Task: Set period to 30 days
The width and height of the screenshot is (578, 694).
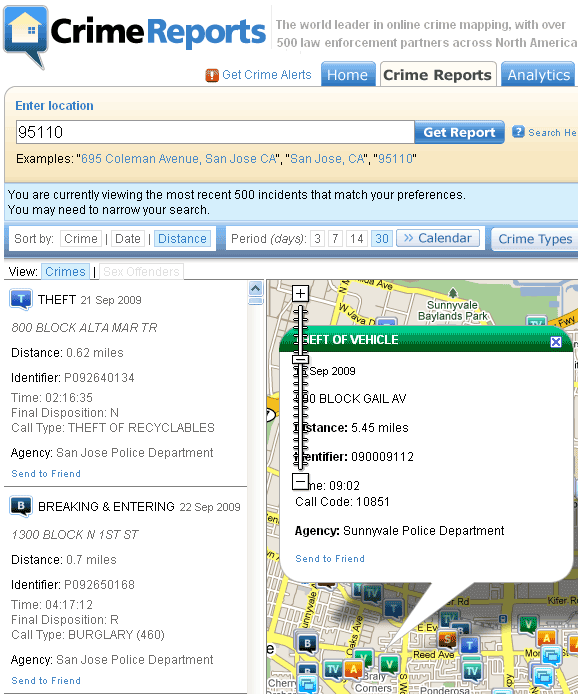Action: tap(381, 239)
